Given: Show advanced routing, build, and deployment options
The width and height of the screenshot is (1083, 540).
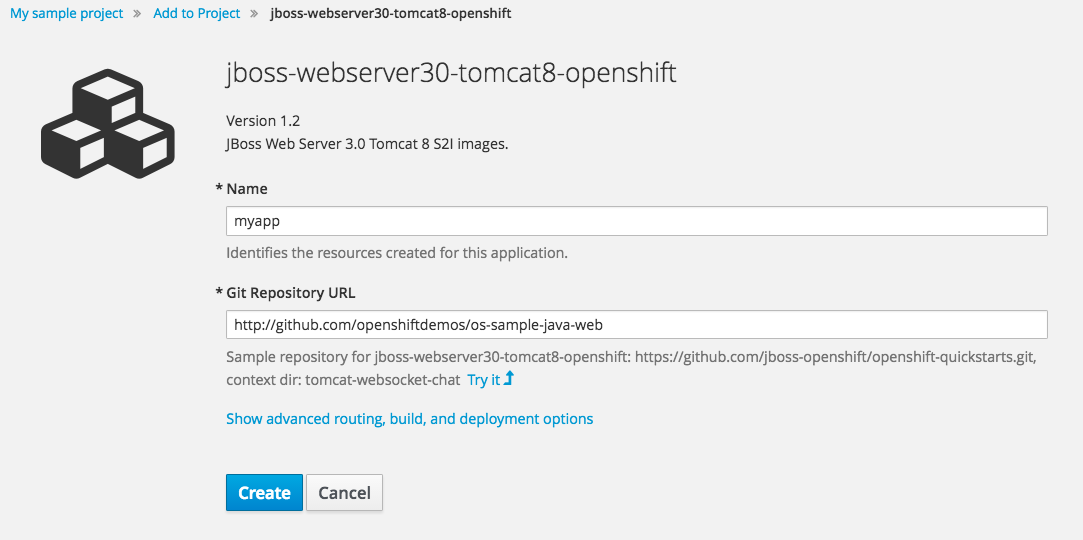Looking at the screenshot, I should (x=409, y=419).
